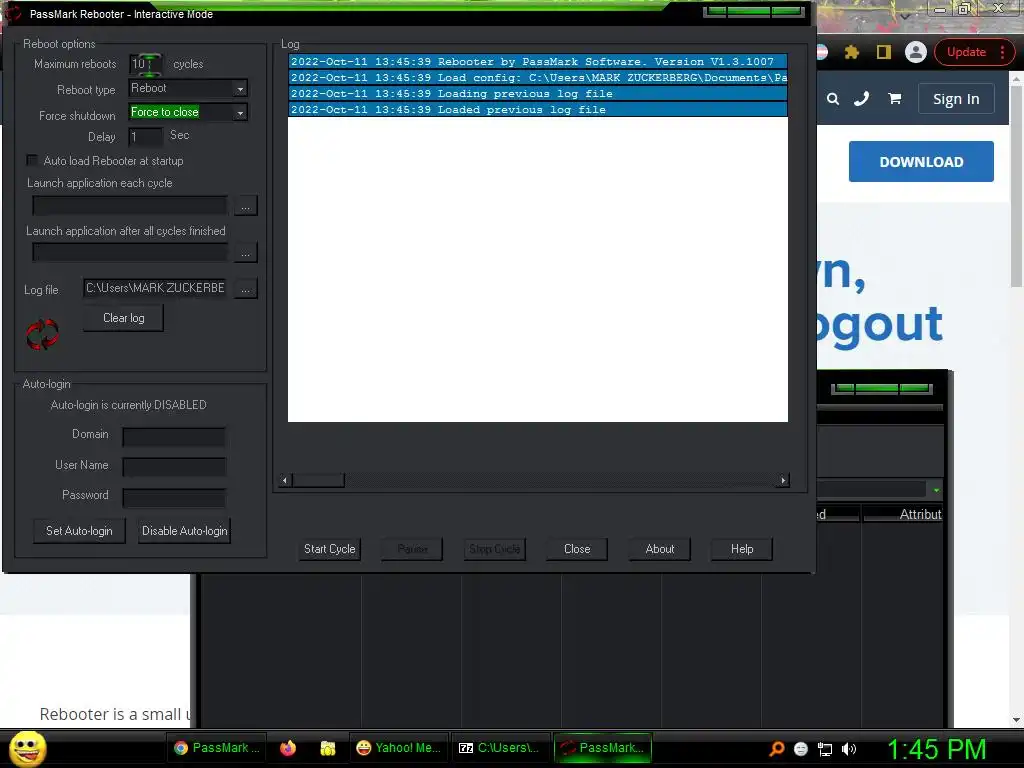This screenshot has width=1024, height=768.
Task: Click the phone icon on PassMark website
Action: coord(862,99)
